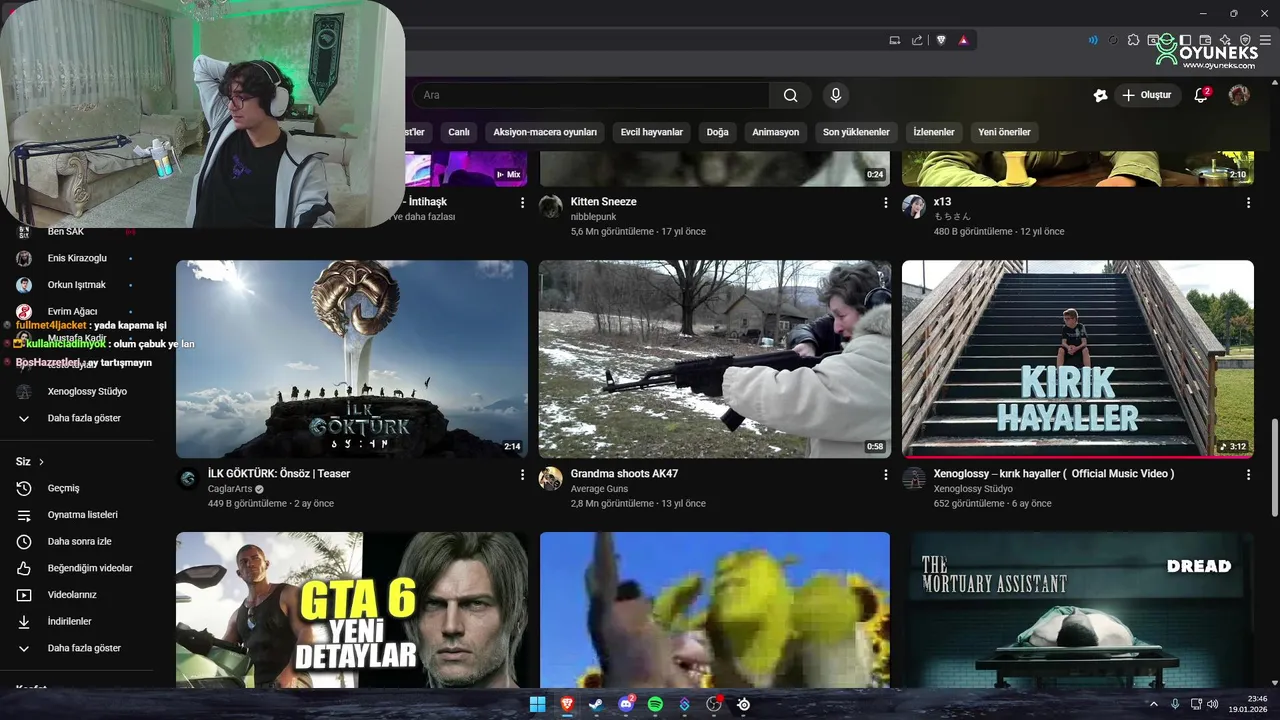Click the share page icon in address bar
Viewport: 1280px width, 720px height.
click(x=917, y=40)
